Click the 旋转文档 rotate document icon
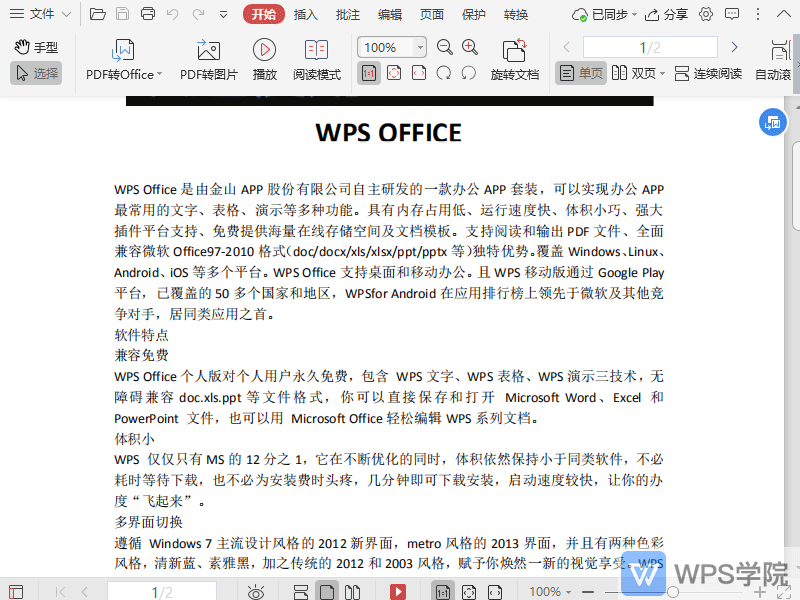 tap(513, 60)
